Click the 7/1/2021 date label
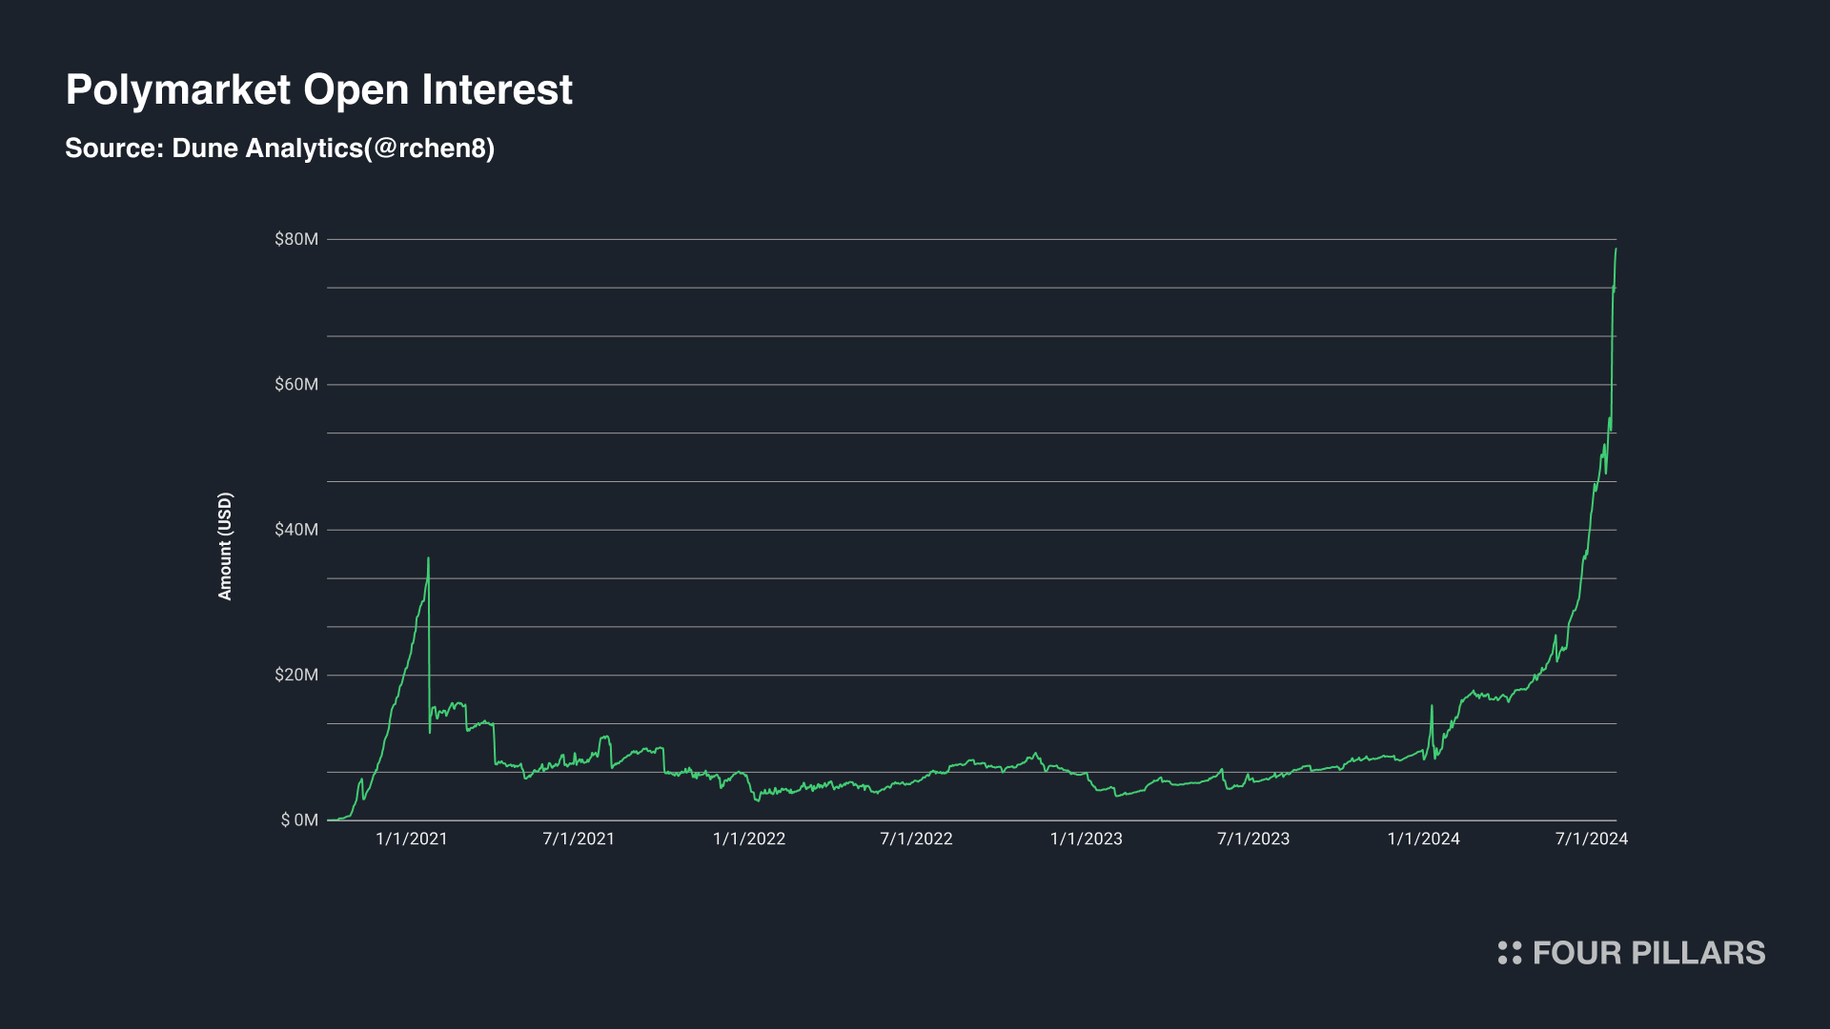This screenshot has width=1830, height=1029. [578, 839]
